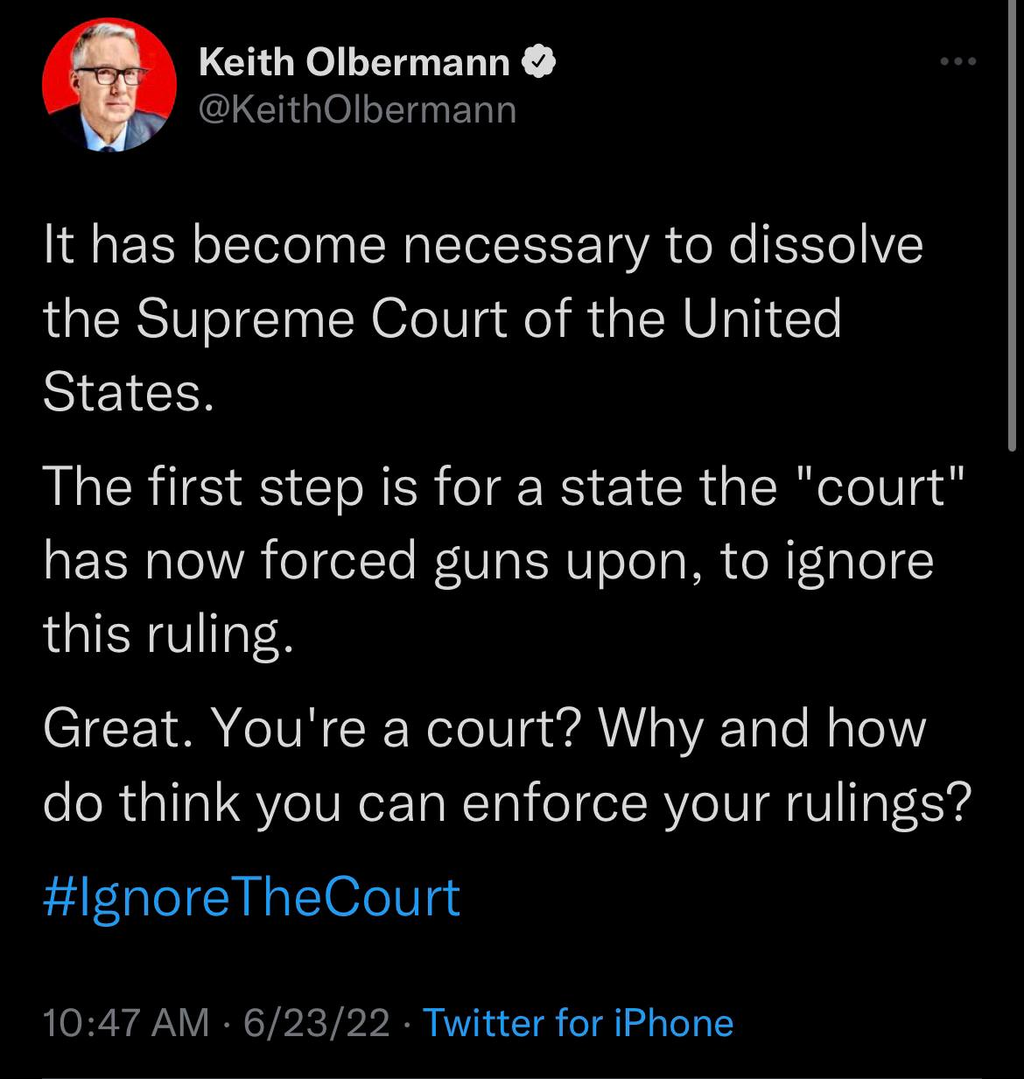The width and height of the screenshot is (1024, 1079).
Task: Click the line starting "The first step"
Action: [505, 487]
